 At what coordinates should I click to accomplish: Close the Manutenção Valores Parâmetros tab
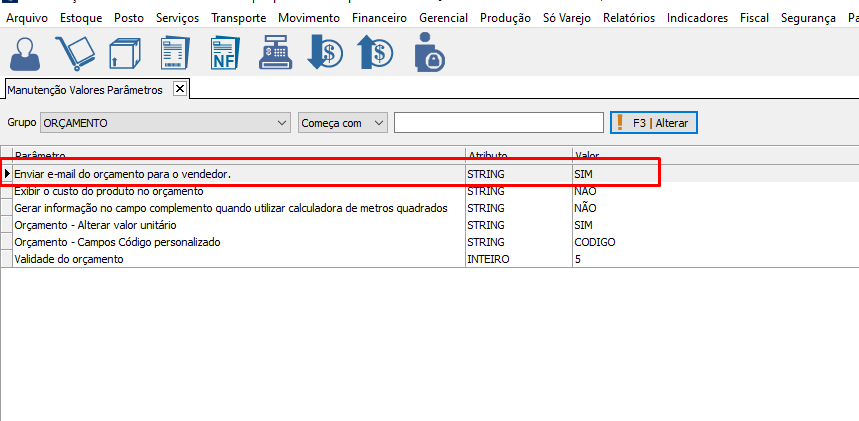[180, 89]
